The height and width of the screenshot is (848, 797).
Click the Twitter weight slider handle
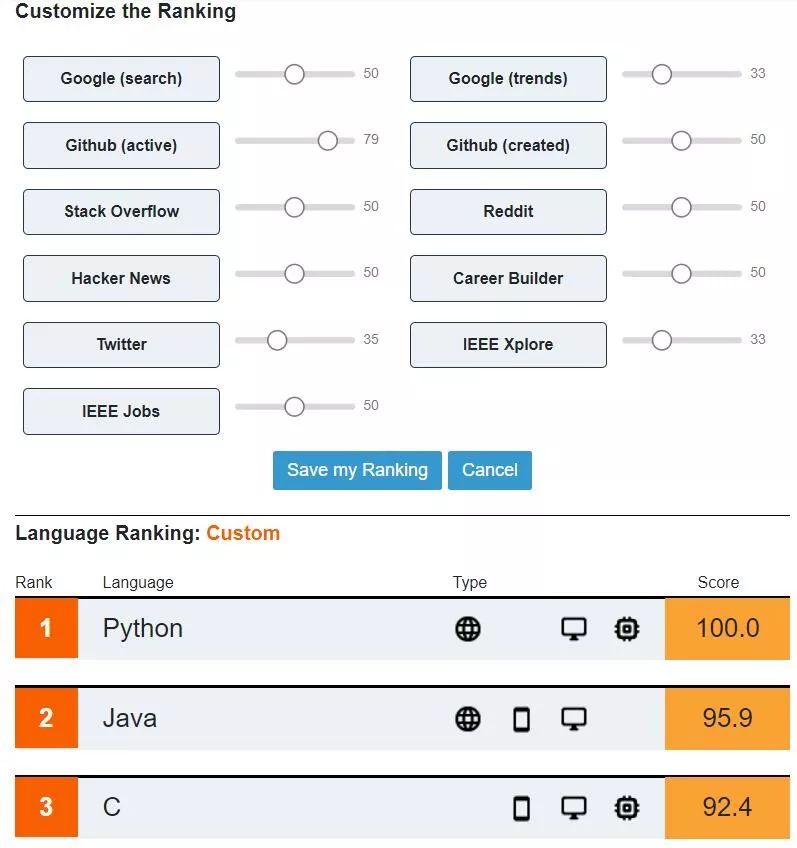click(277, 341)
